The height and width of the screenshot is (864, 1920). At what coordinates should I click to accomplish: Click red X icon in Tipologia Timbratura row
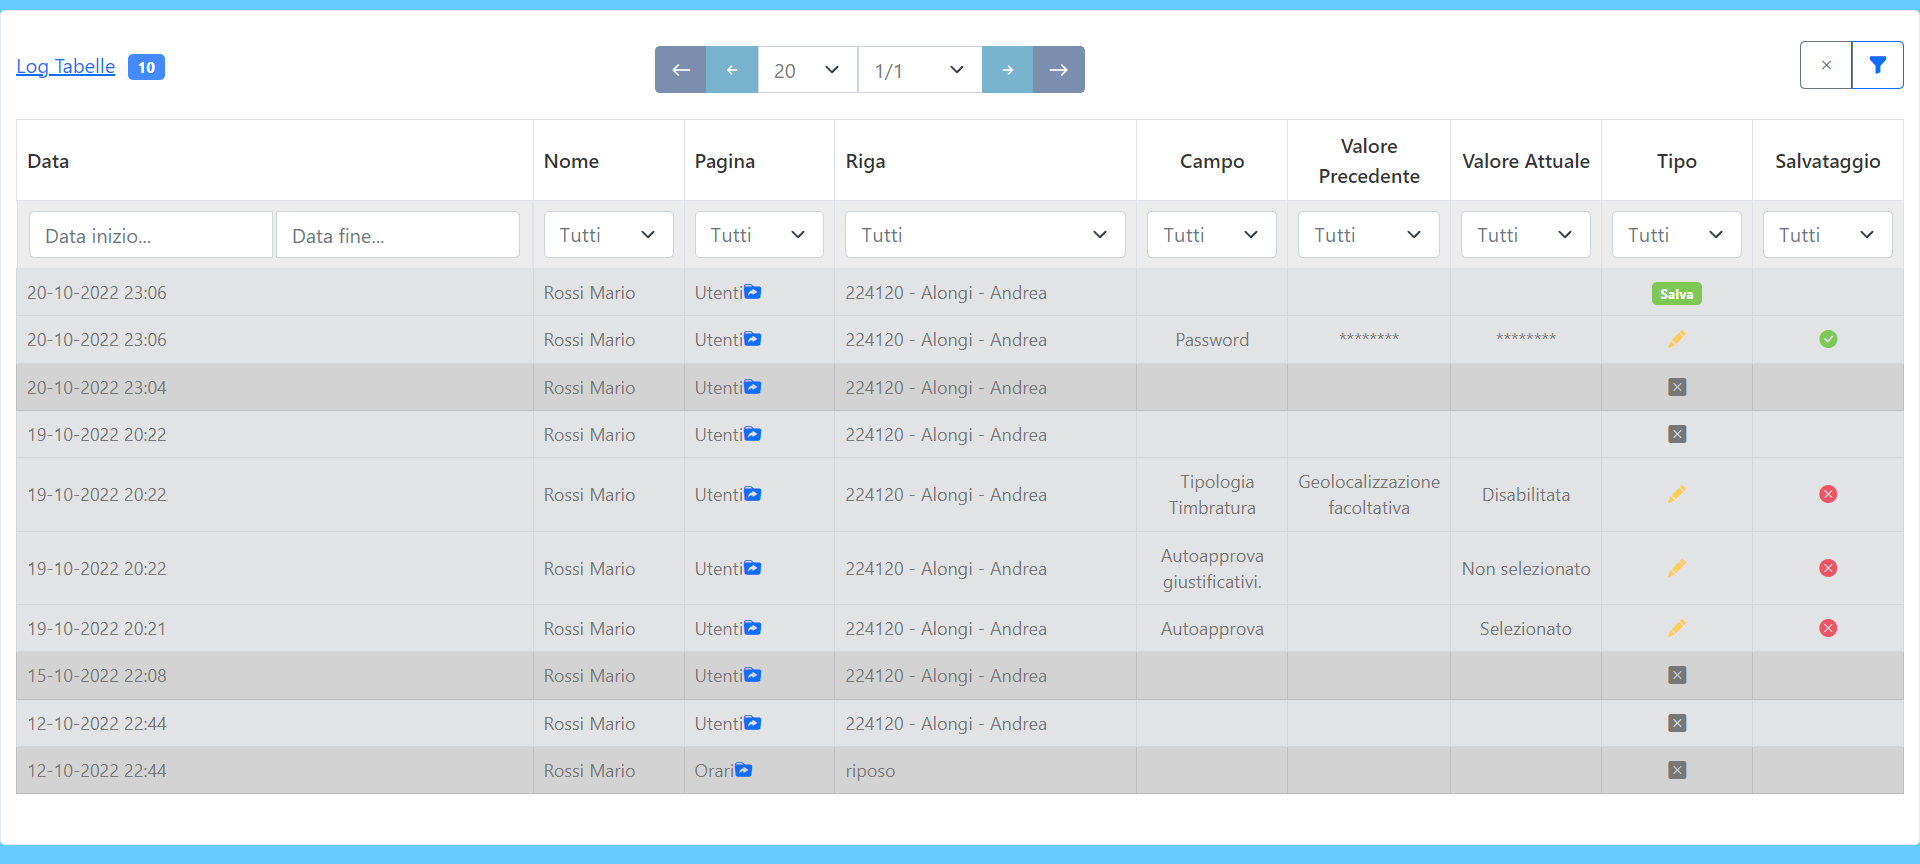pos(1827,494)
